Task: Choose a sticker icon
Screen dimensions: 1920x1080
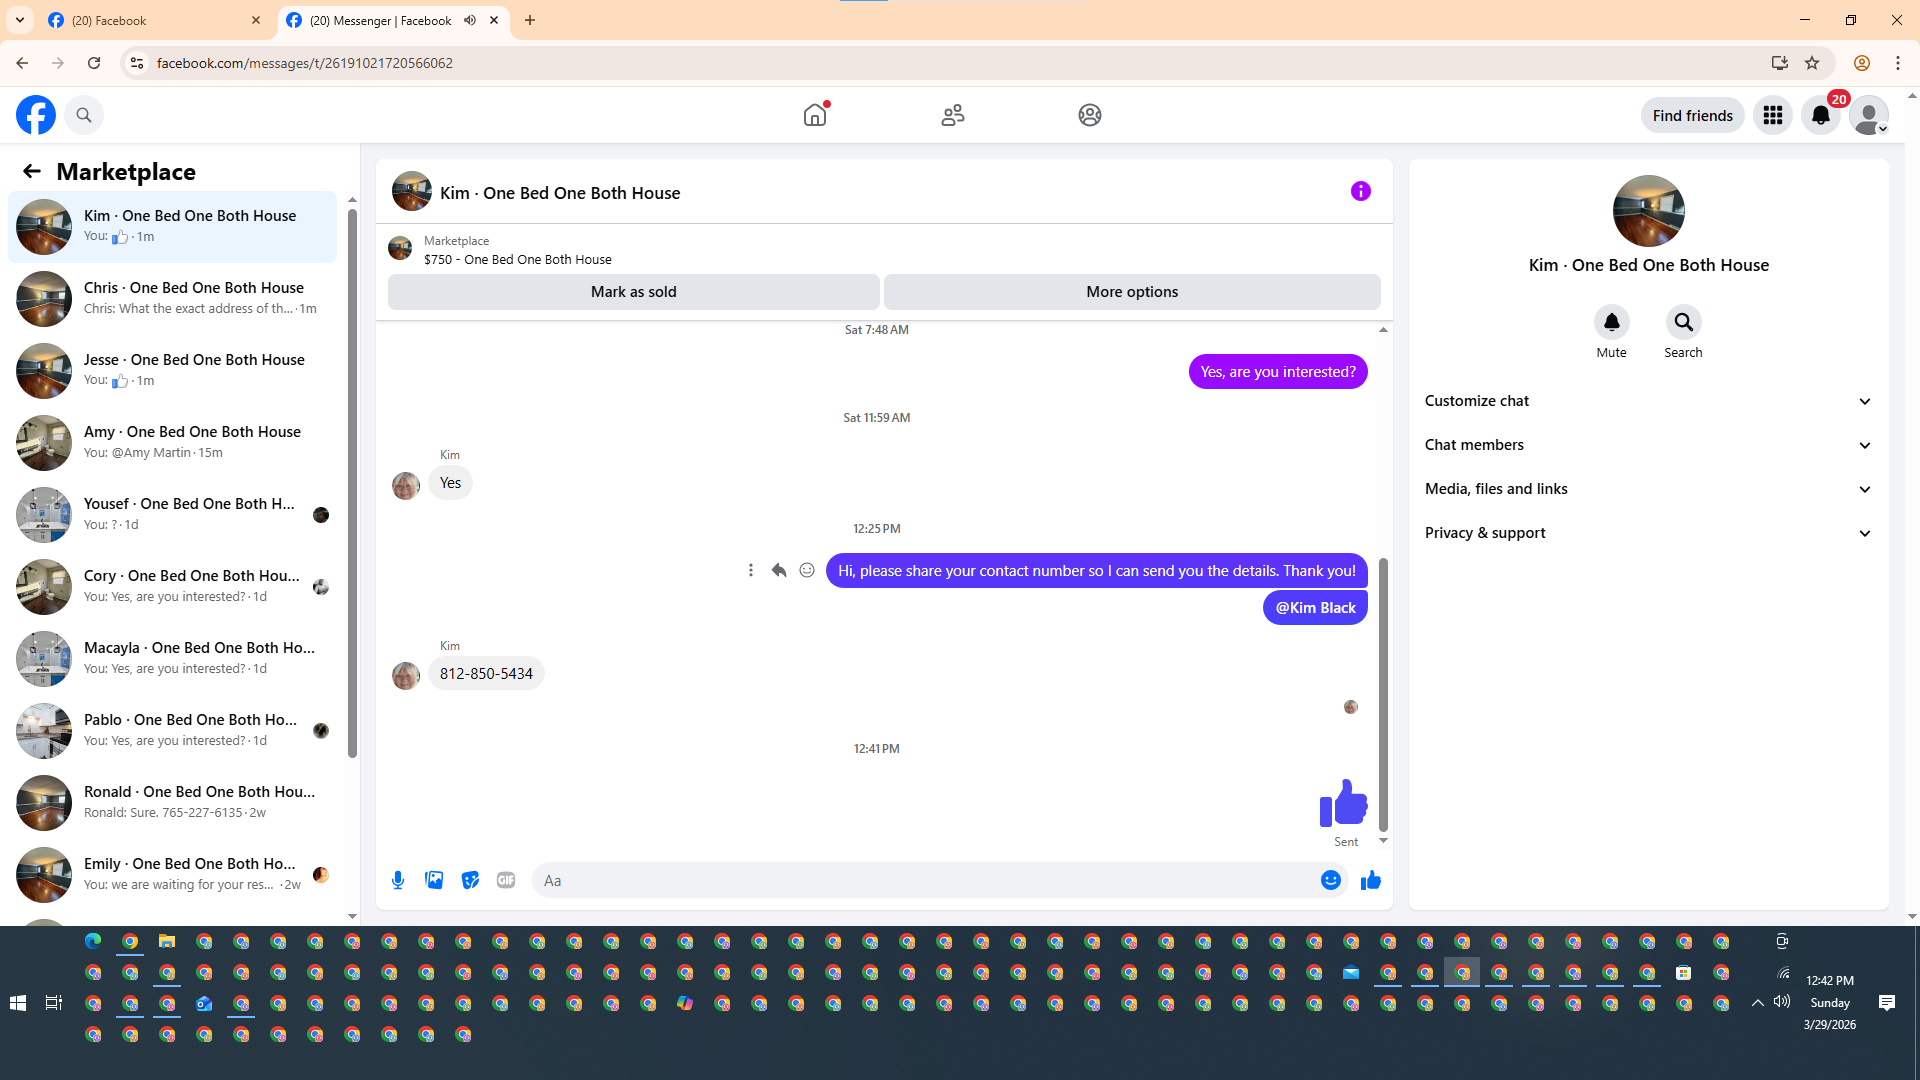Action: tap(470, 880)
